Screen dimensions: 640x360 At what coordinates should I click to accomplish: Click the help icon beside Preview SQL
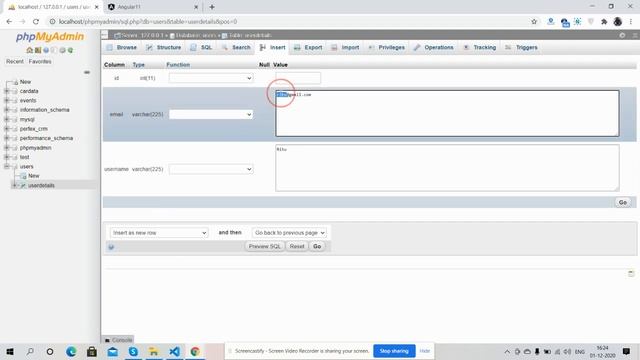pos(111,247)
